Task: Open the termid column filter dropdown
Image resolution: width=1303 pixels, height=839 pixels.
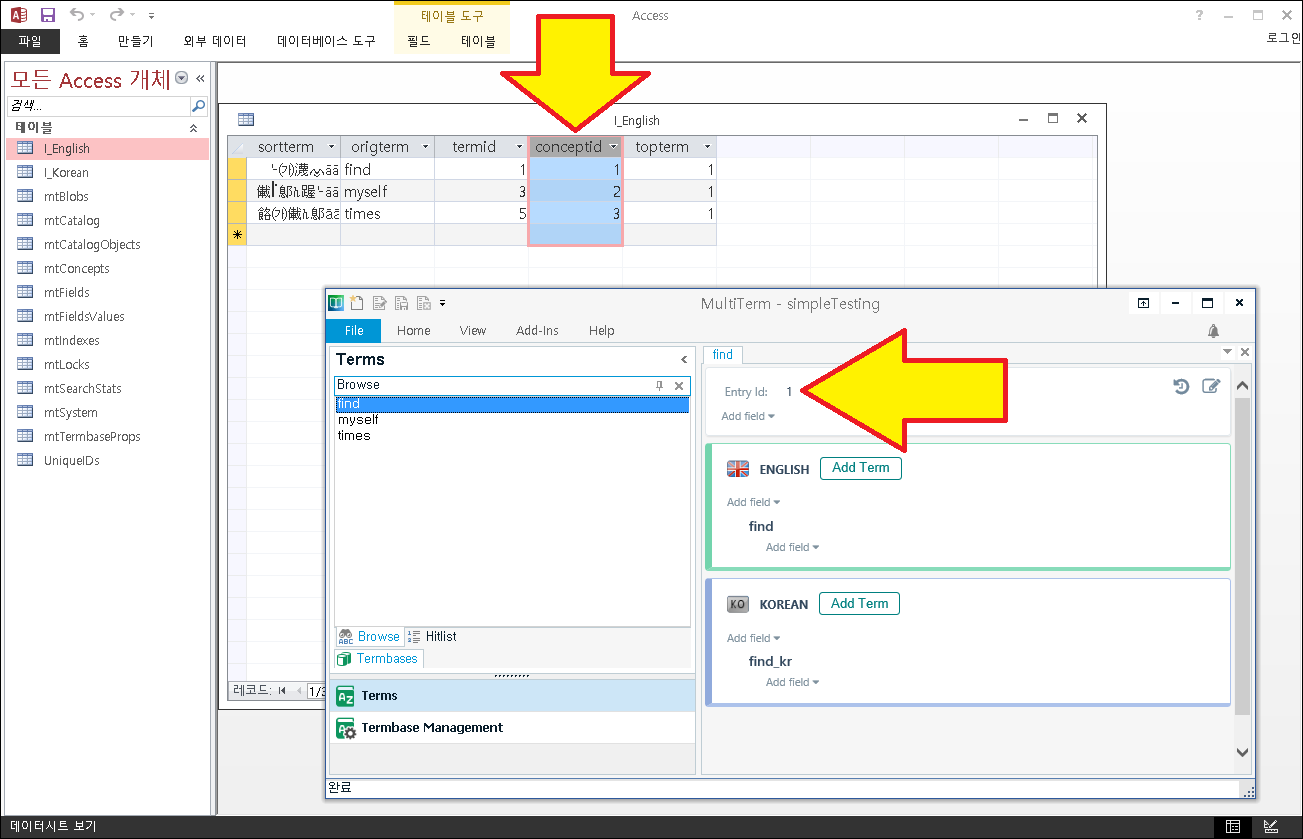Action: coord(519,147)
